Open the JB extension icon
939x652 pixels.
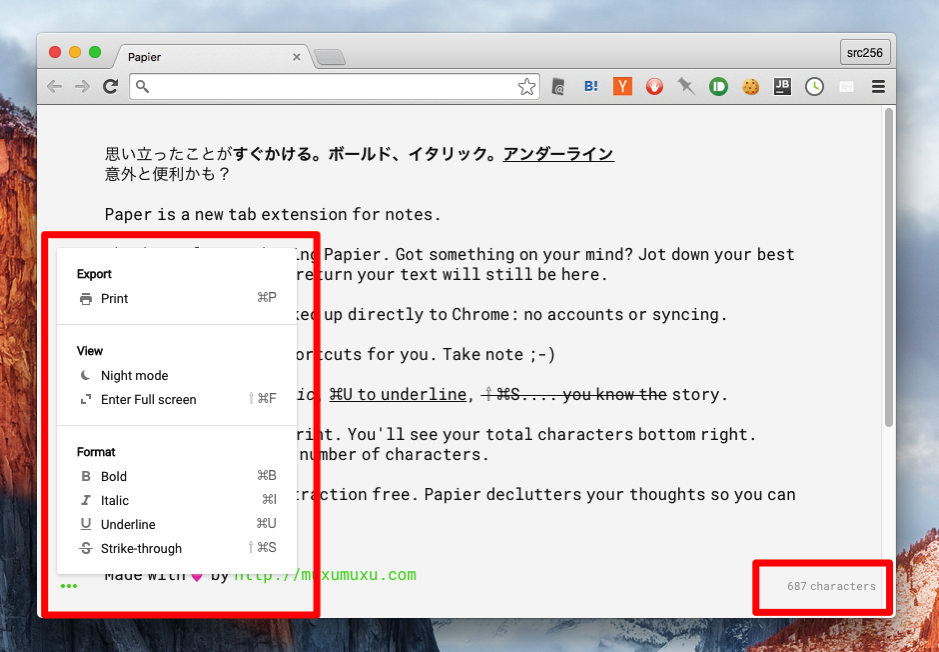pos(782,87)
